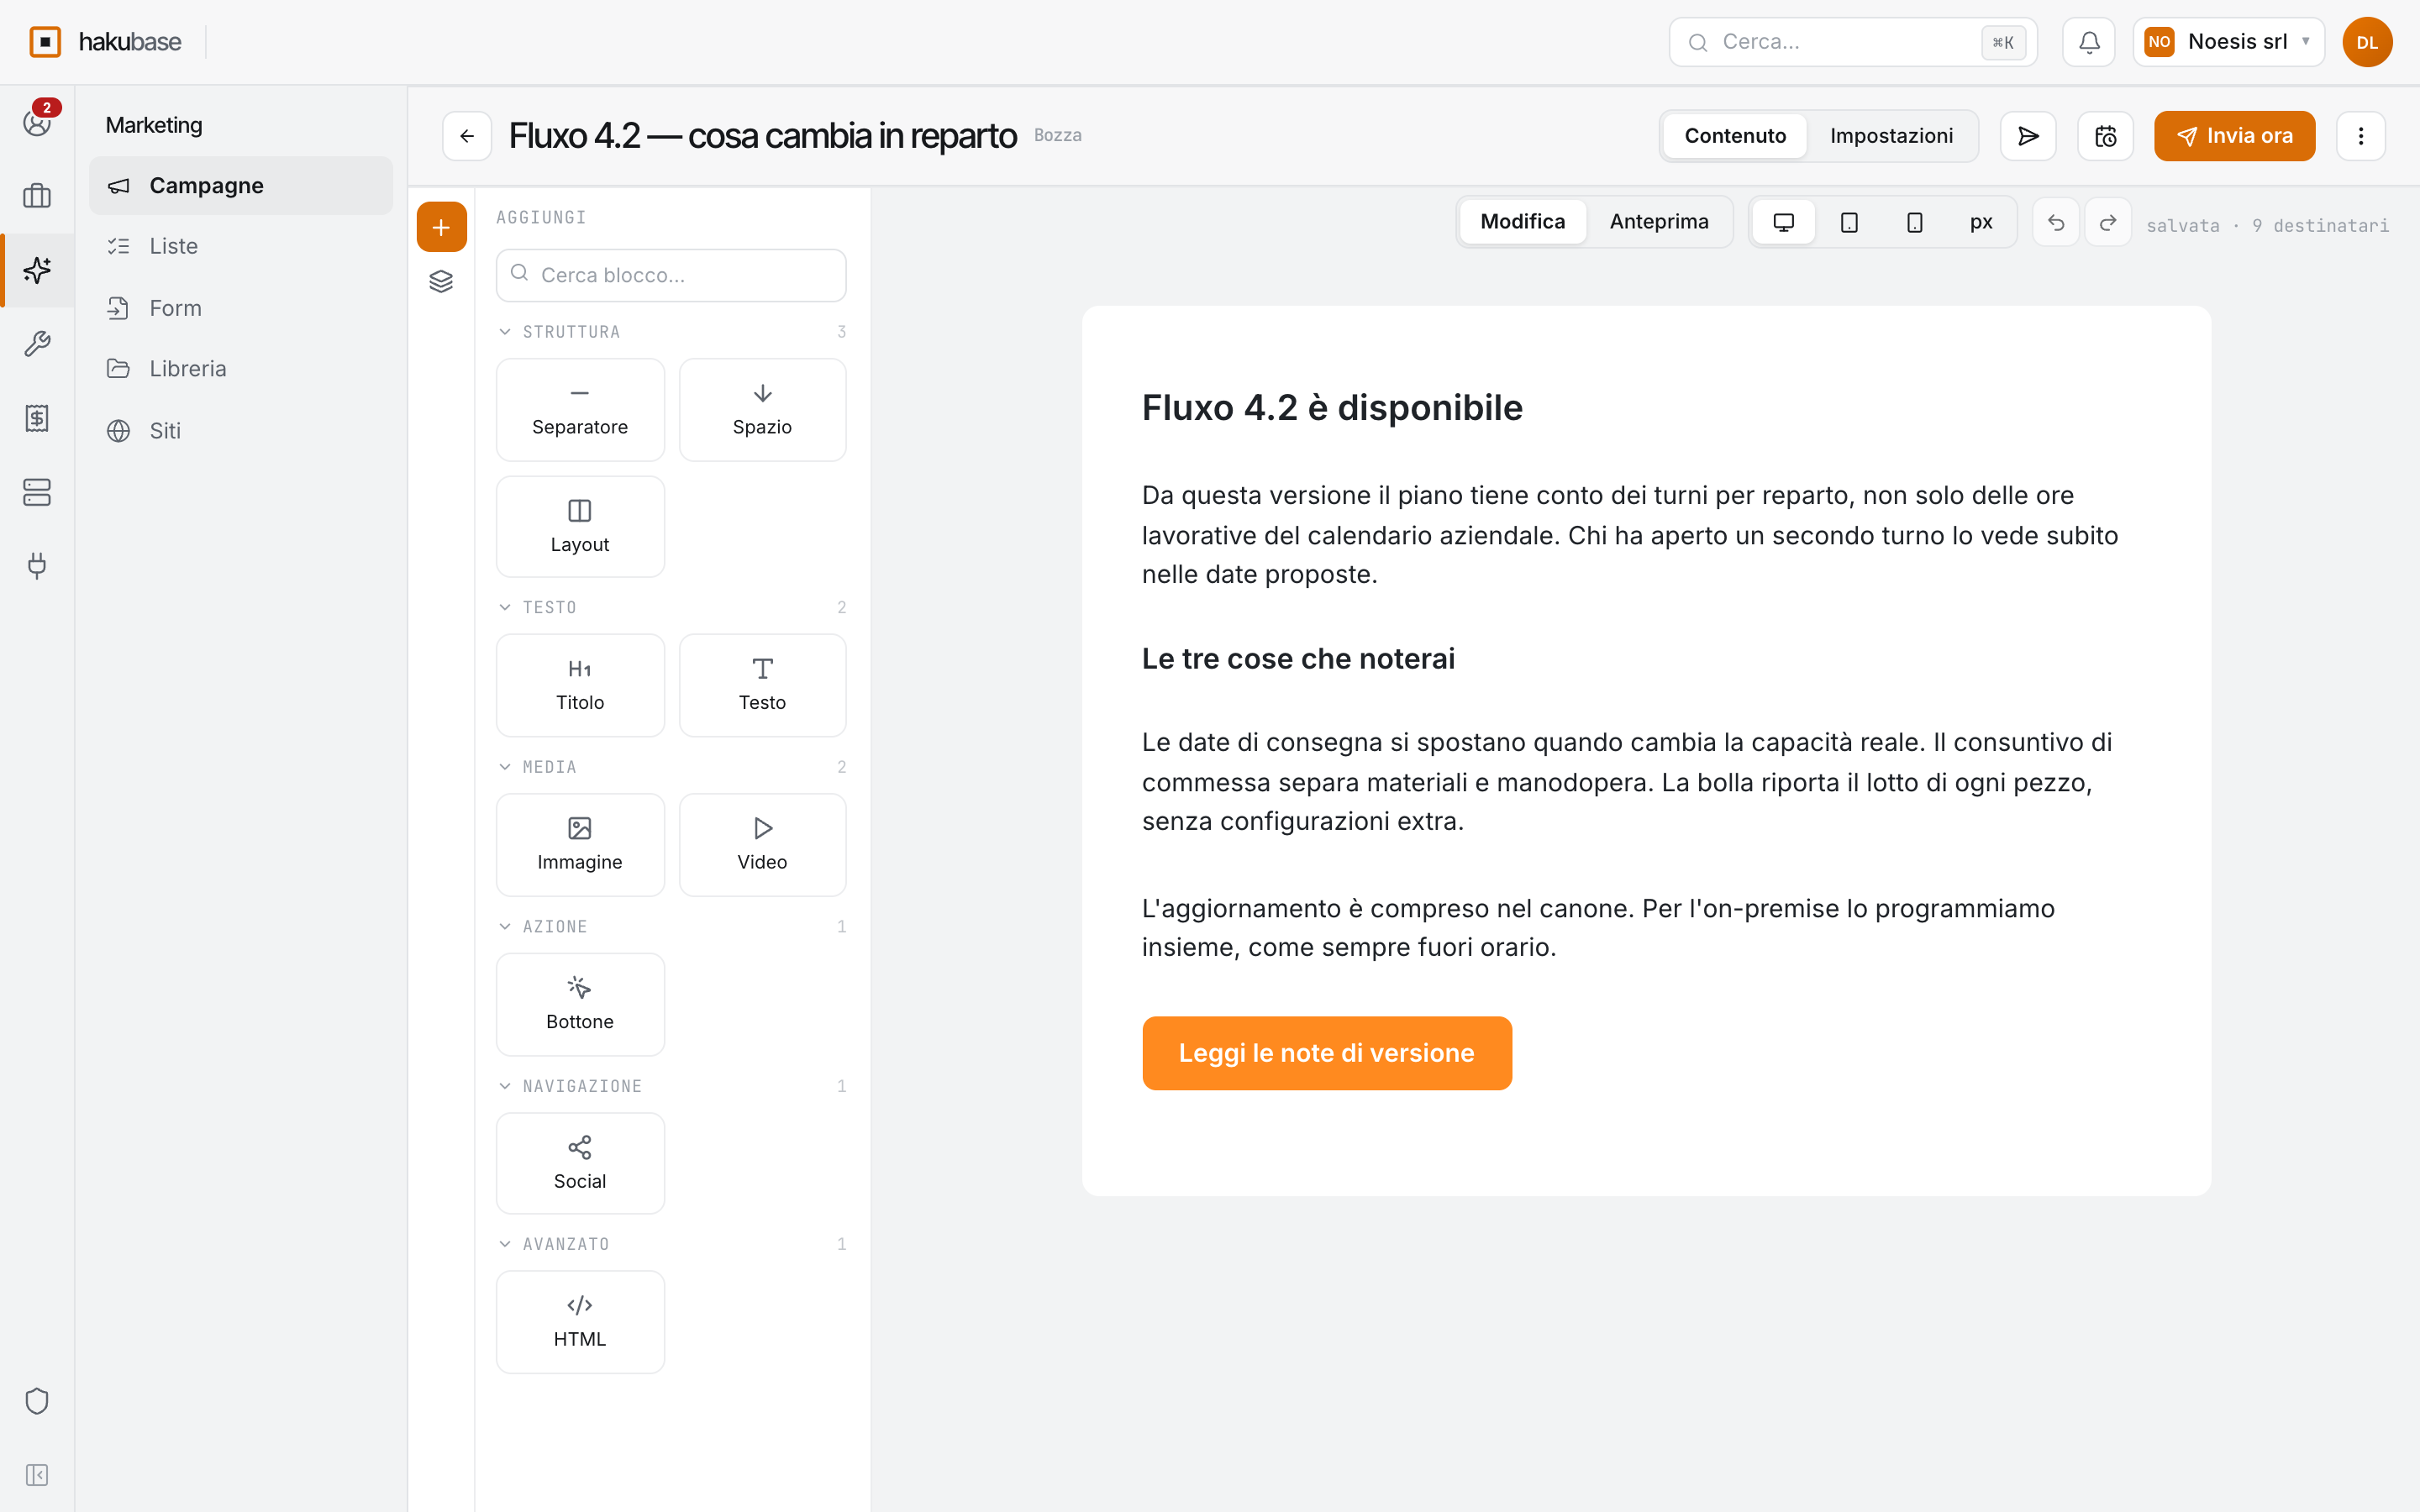Redo the last edit
Viewport: 2420px width, 1512px height.
tap(2108, 222)
